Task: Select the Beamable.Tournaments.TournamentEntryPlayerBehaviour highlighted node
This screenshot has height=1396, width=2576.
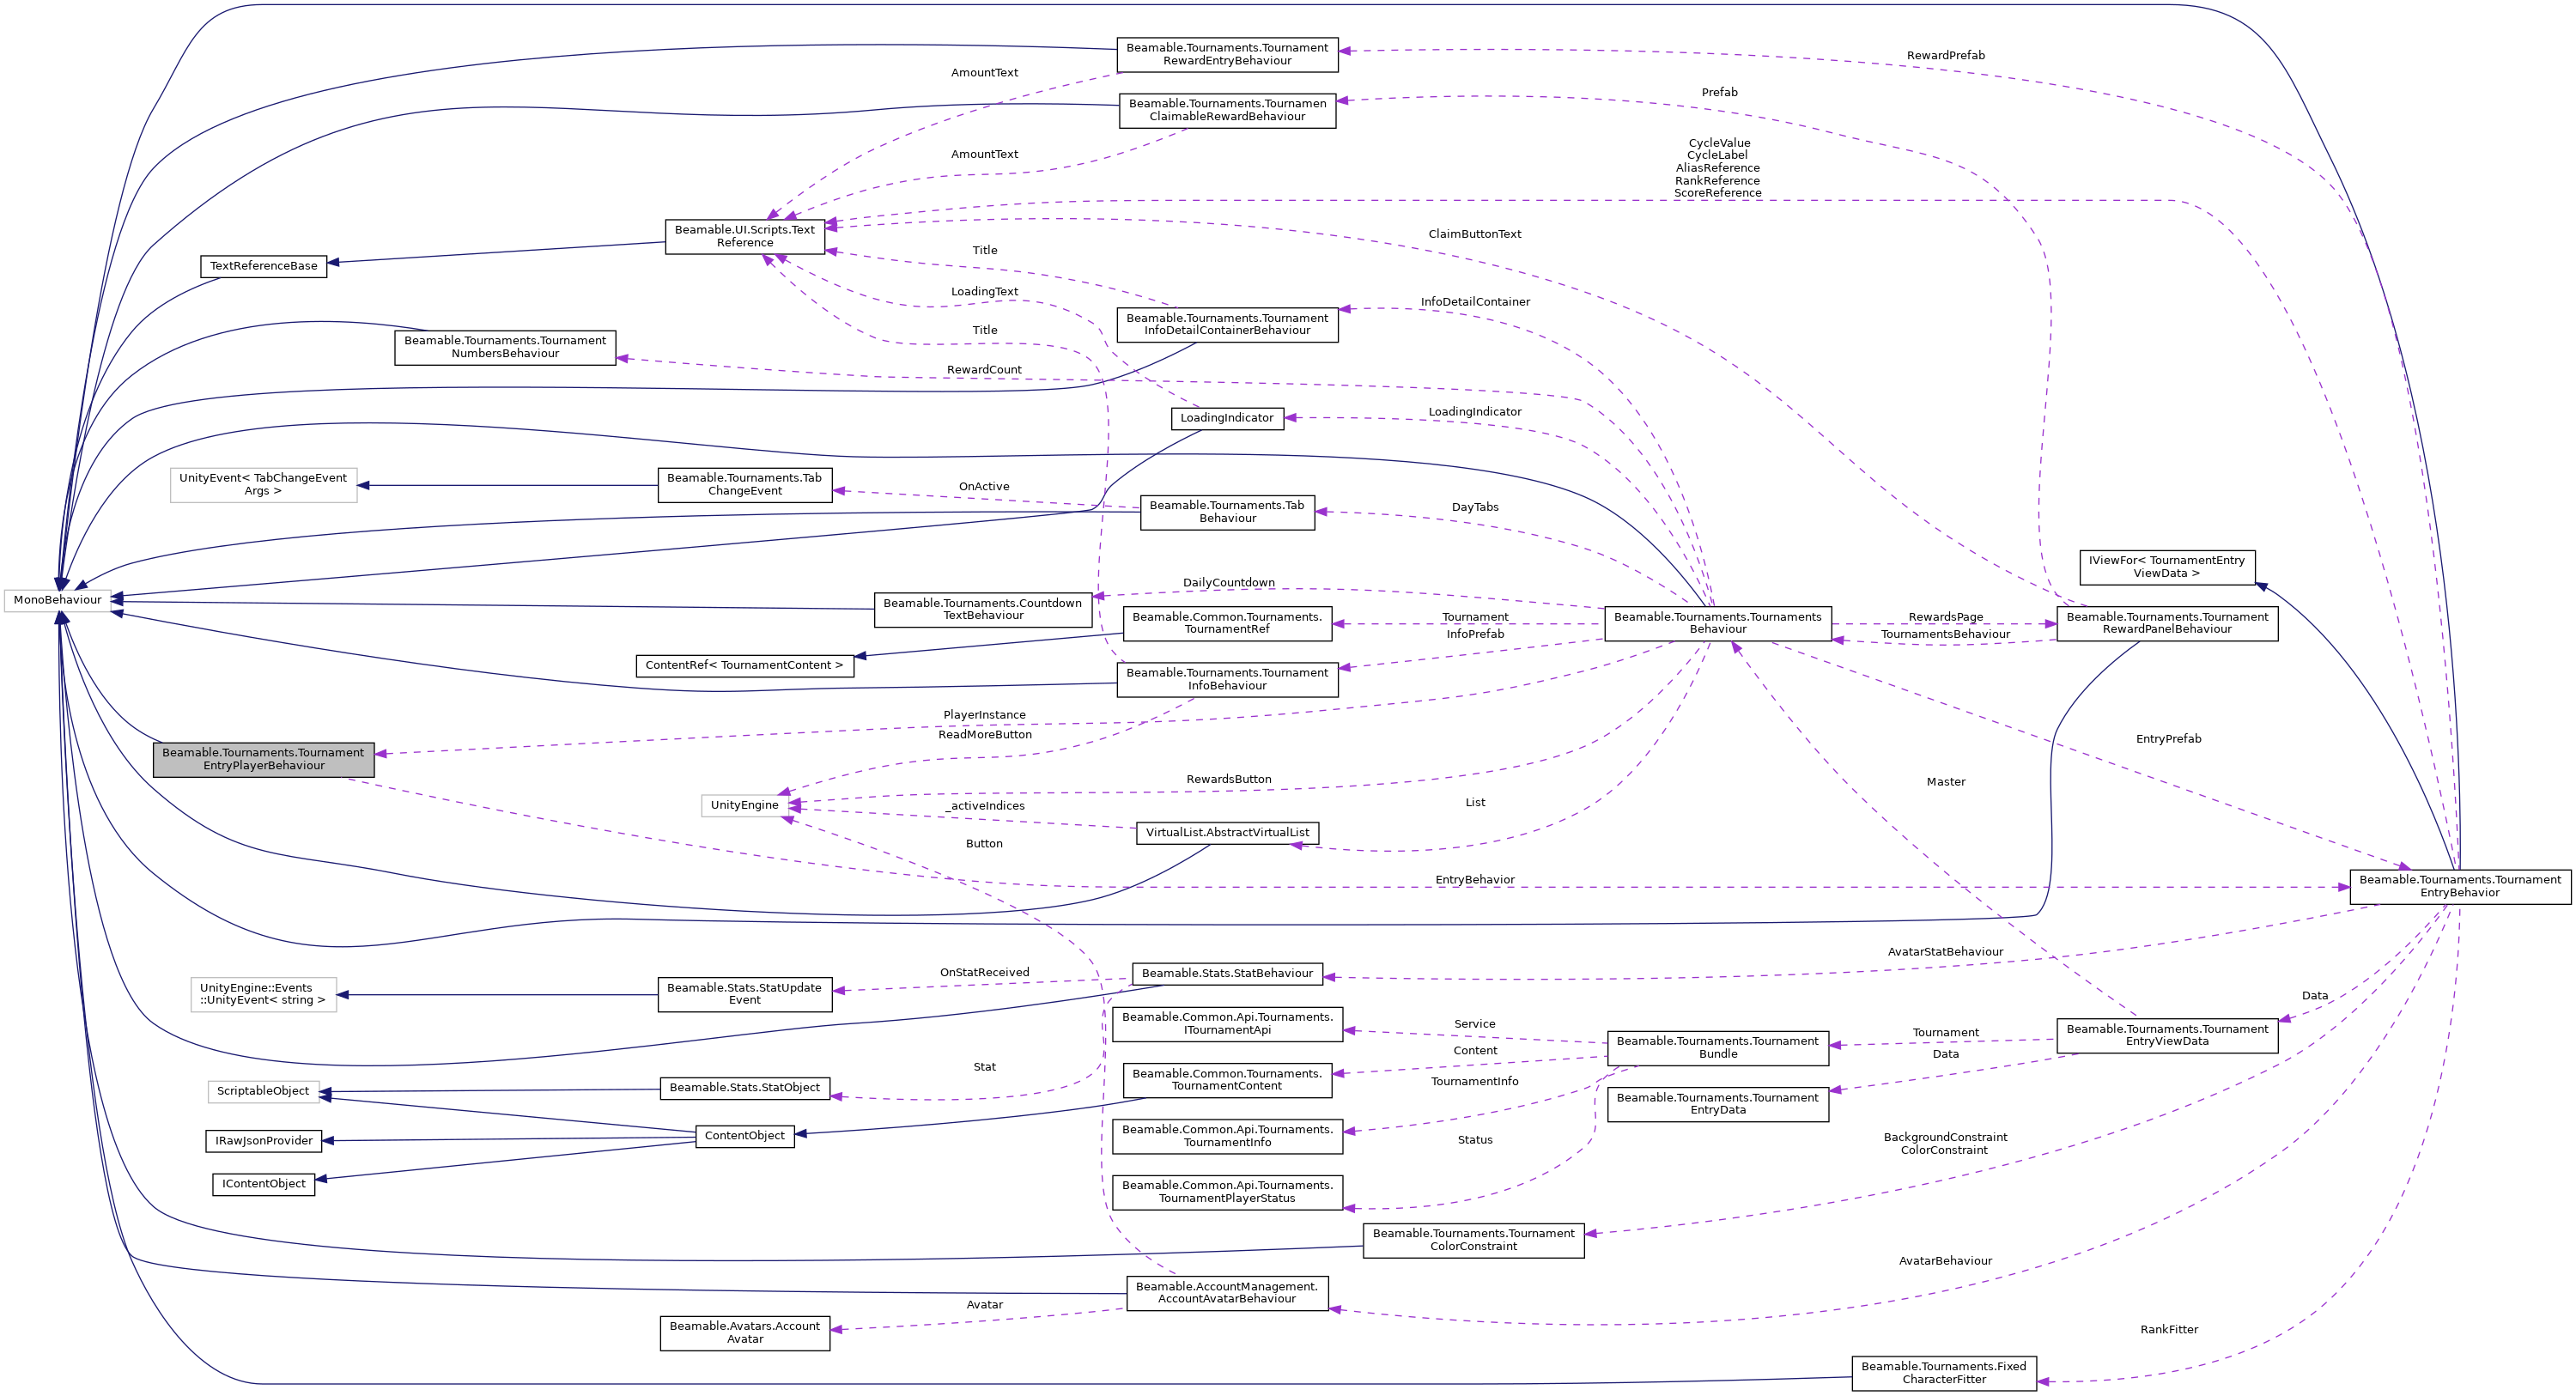Action: tap(264, 759)
